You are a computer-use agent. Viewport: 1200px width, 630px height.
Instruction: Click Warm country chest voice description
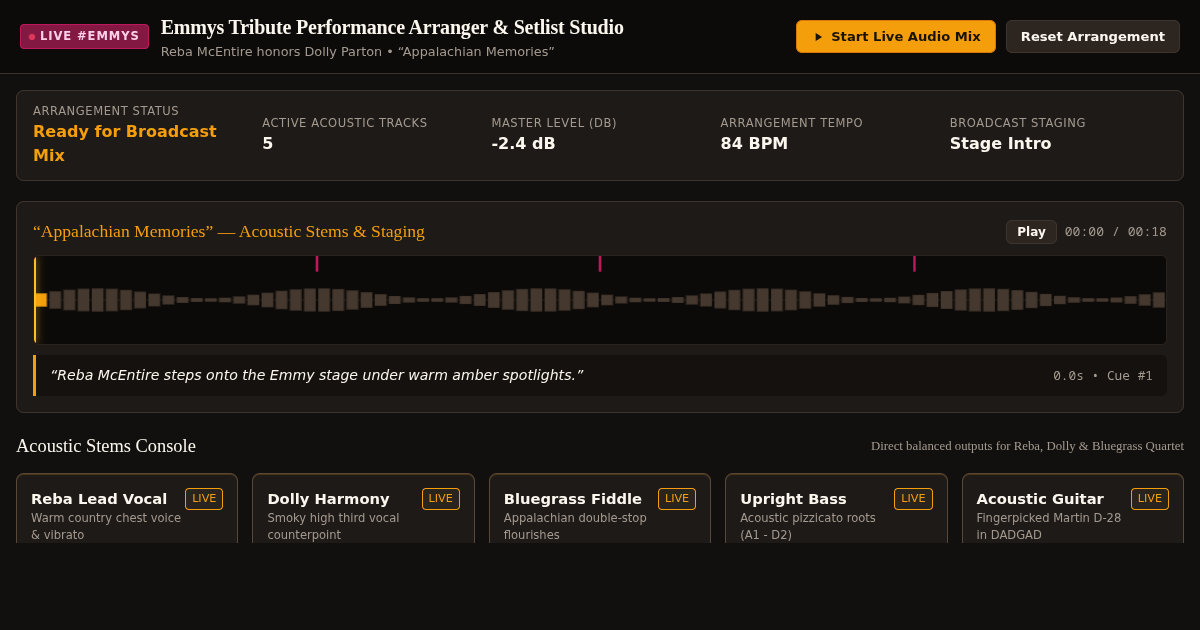106,526
